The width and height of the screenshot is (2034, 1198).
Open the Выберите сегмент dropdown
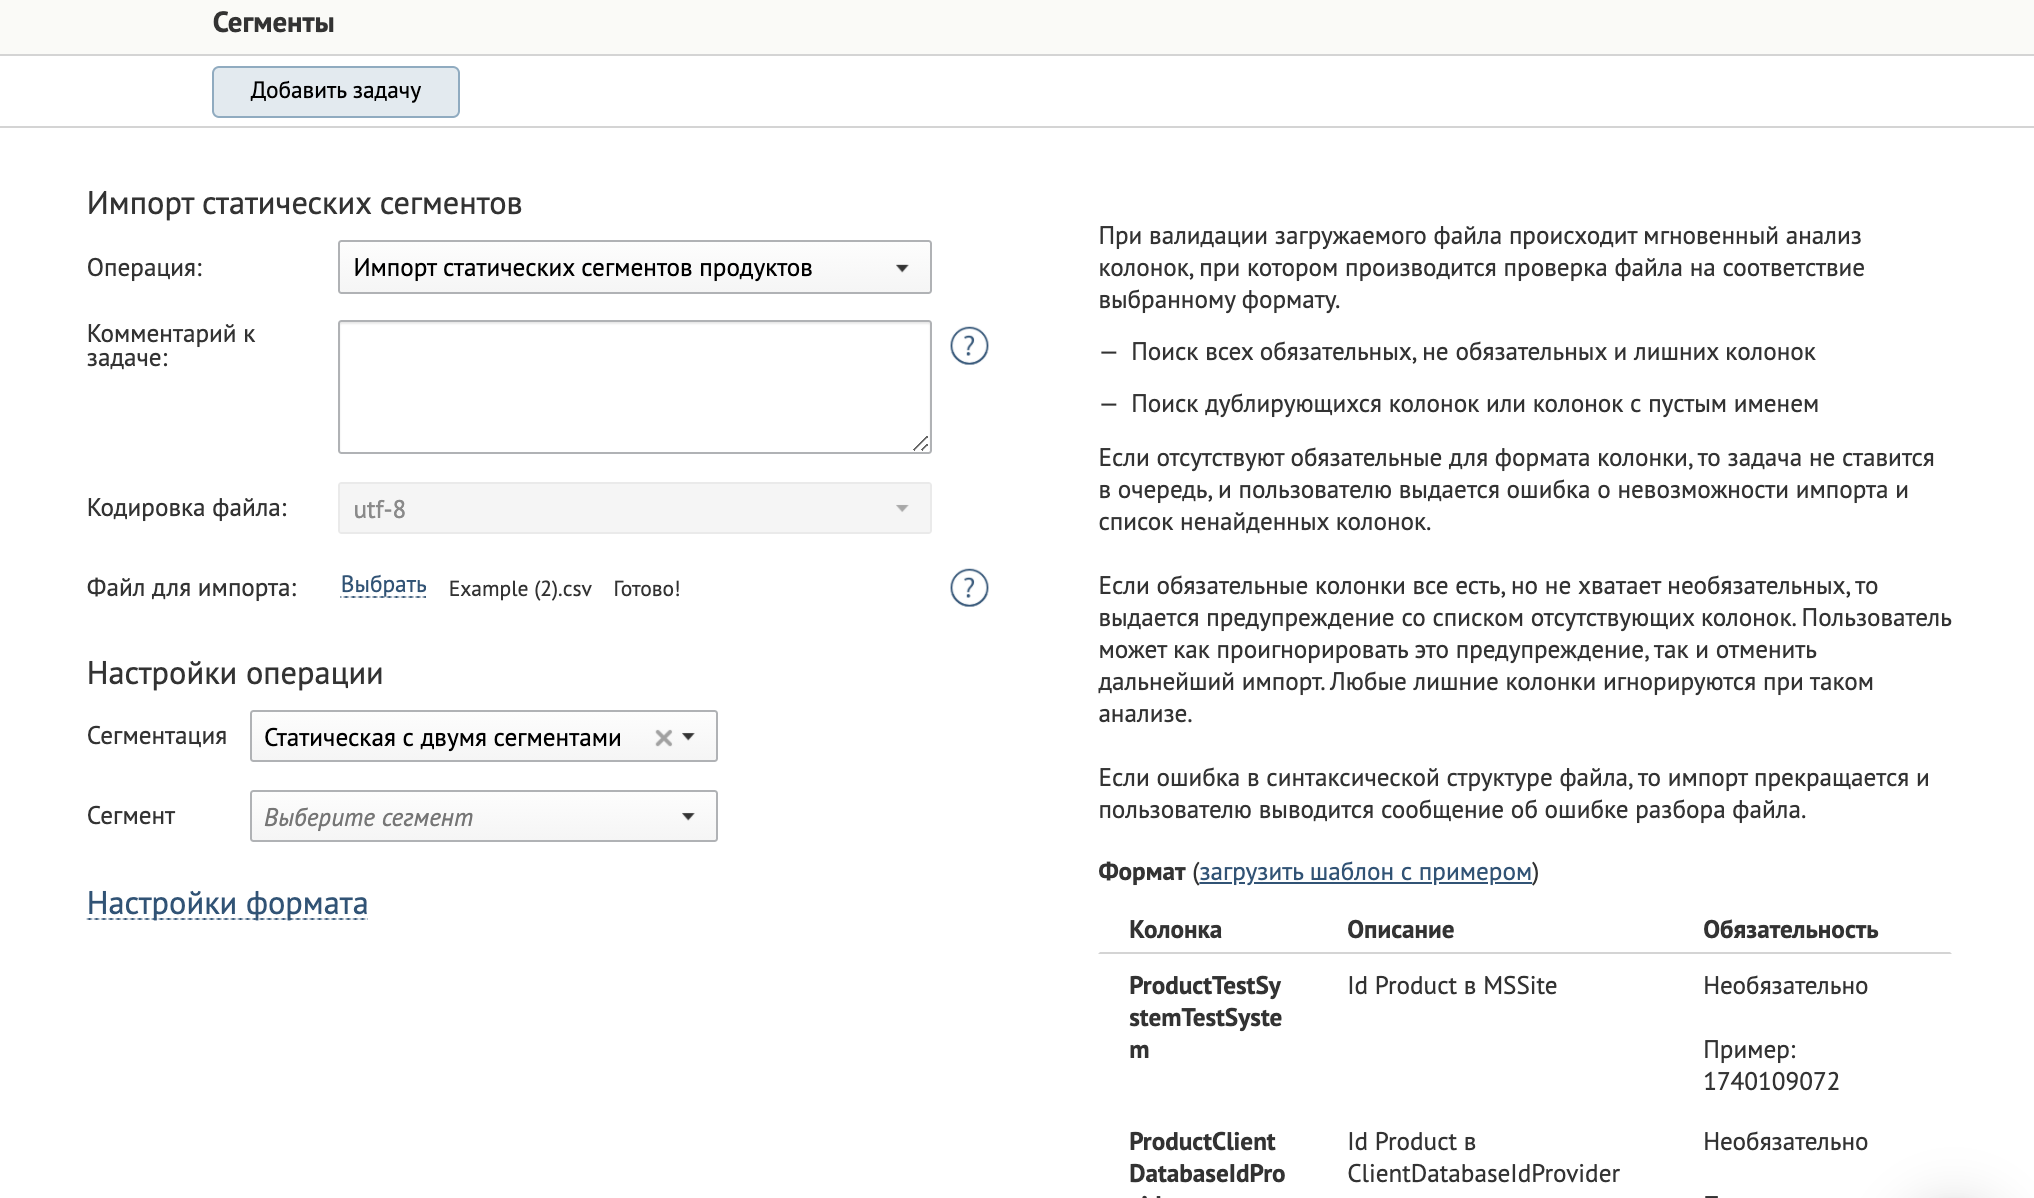pyautogui.click(x=483, y=816)
